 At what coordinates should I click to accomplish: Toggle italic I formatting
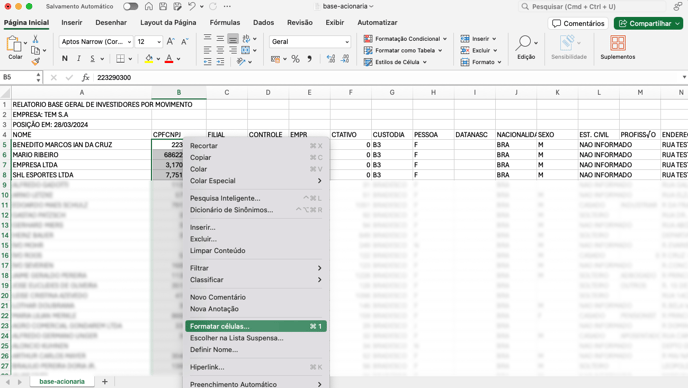(x=79, y=58)
